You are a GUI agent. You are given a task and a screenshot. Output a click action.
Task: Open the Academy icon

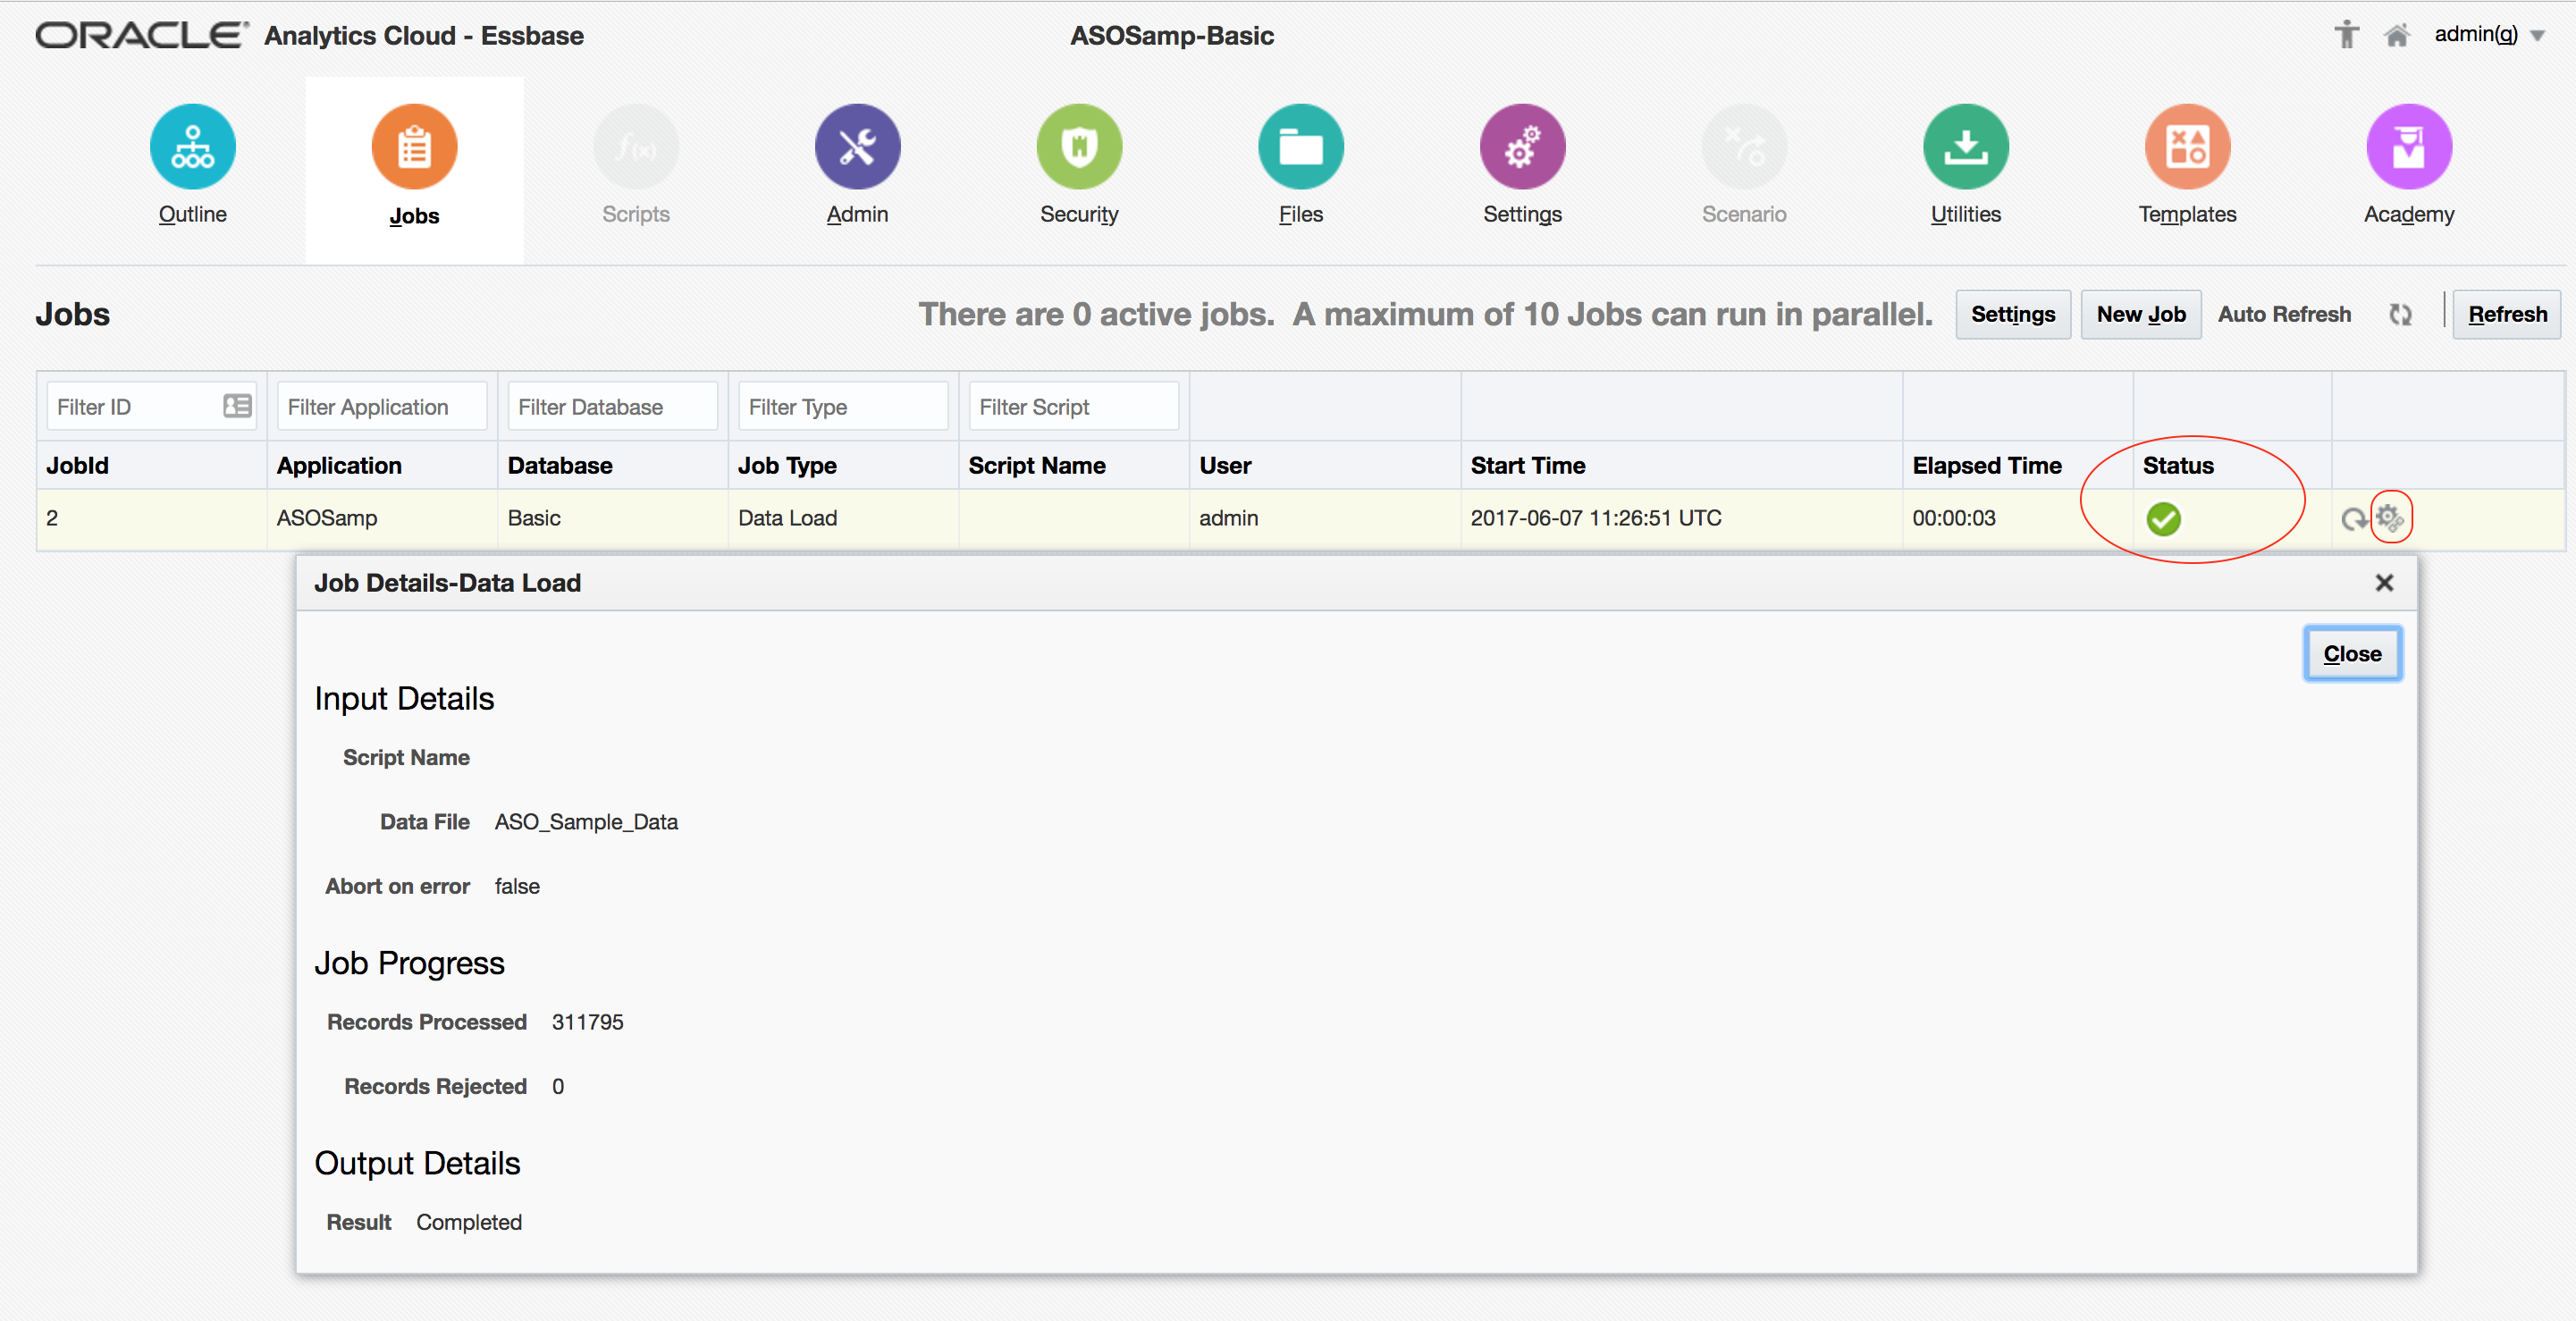(x=2408, y=147)
